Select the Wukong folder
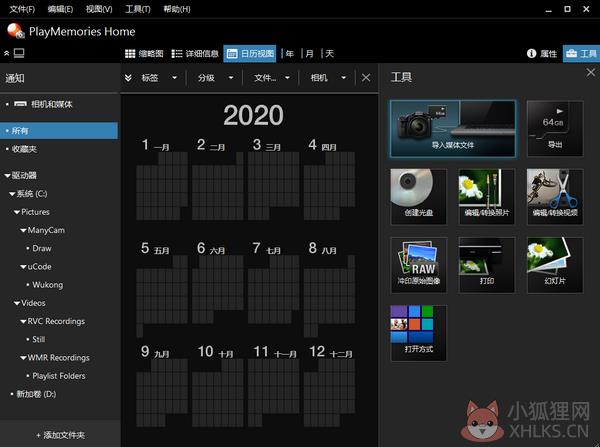The image size is (600, 447). (x=48, y=285)
